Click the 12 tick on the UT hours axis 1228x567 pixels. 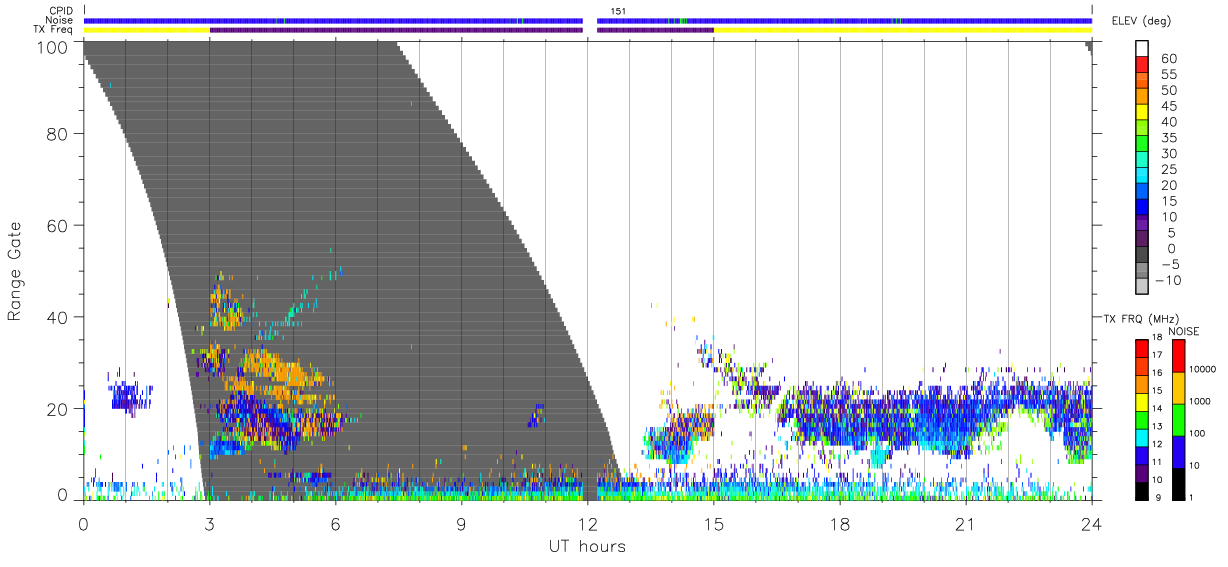coord(587,522)
